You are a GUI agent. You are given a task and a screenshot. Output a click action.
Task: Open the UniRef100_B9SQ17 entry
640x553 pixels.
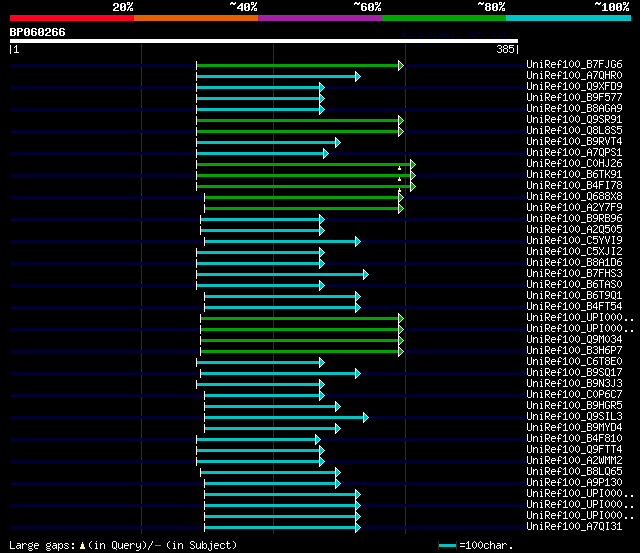574,373
